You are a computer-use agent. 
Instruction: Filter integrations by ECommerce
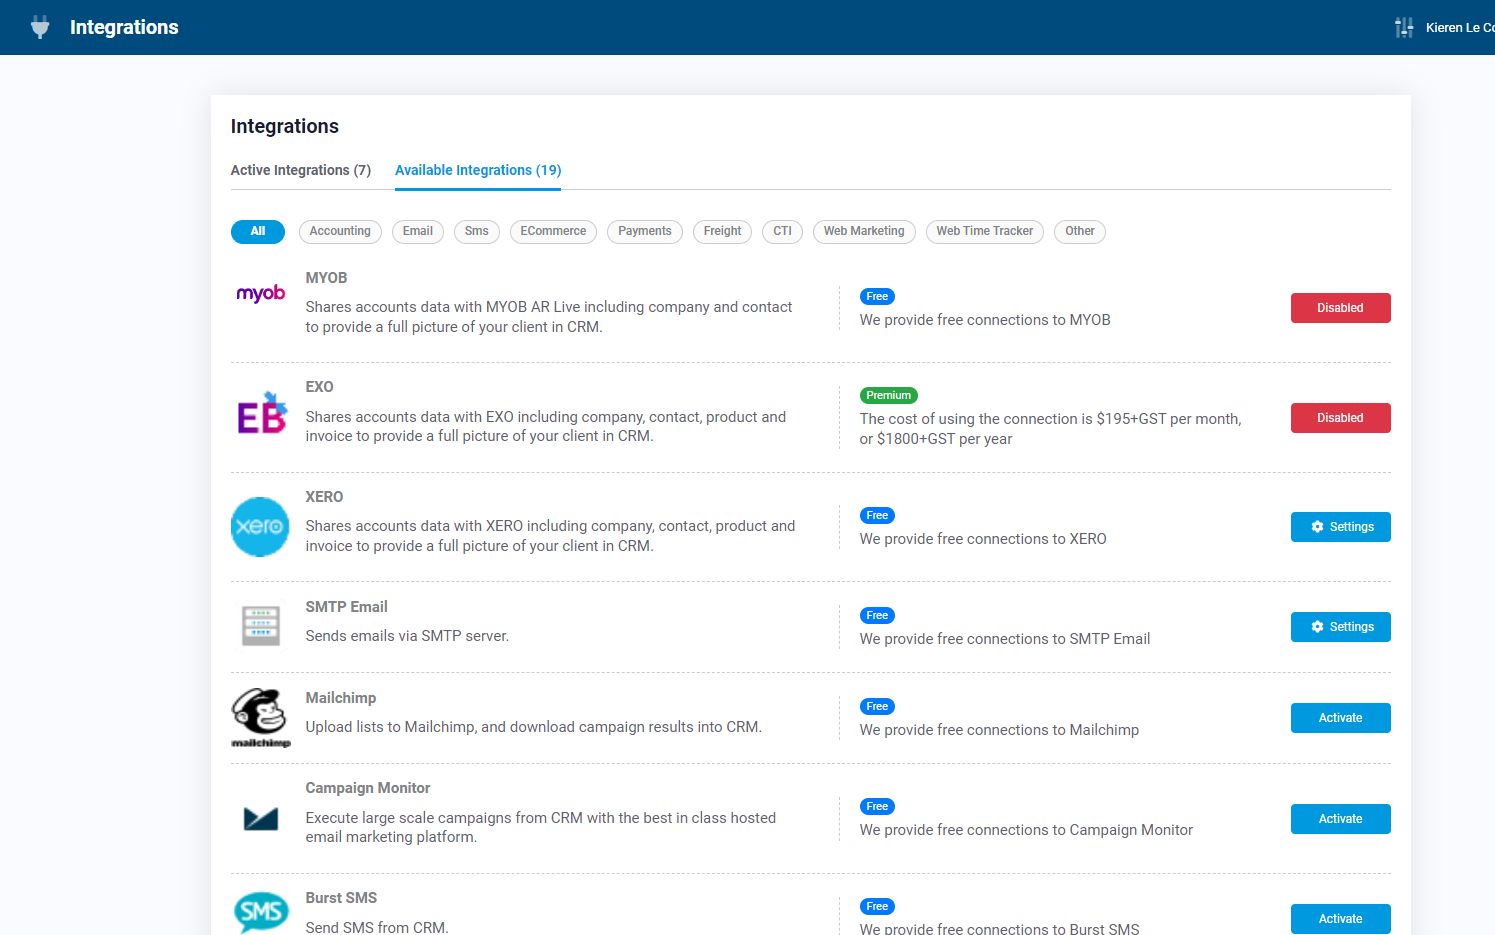[x=553, y=232]
